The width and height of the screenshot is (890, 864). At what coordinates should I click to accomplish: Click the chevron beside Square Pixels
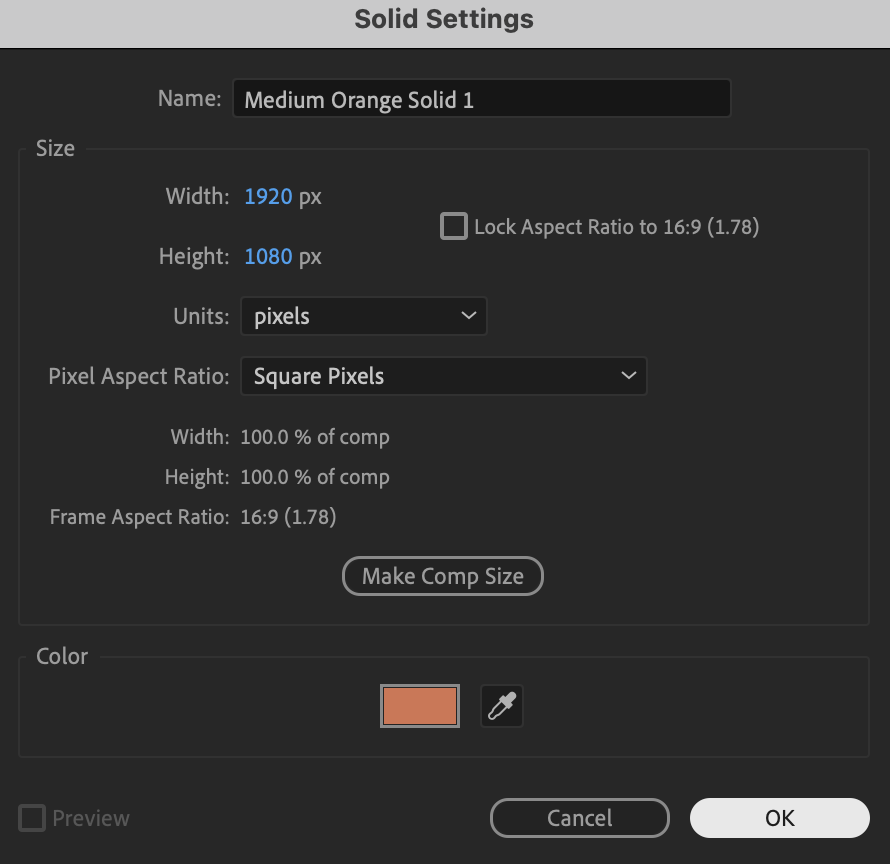[x=628, y=376]
